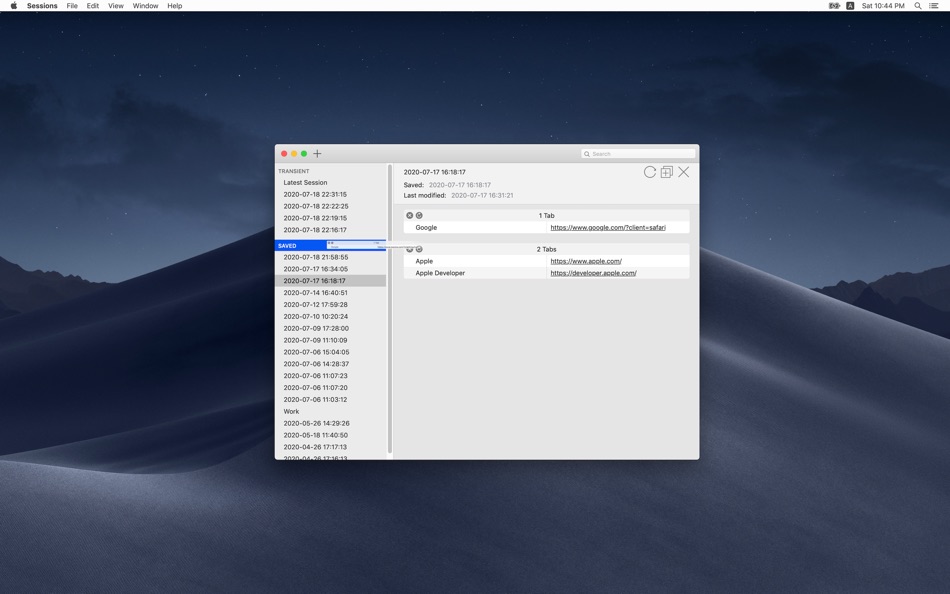Open the Help menu
This screenshot has width=950, height=594.
174,5
